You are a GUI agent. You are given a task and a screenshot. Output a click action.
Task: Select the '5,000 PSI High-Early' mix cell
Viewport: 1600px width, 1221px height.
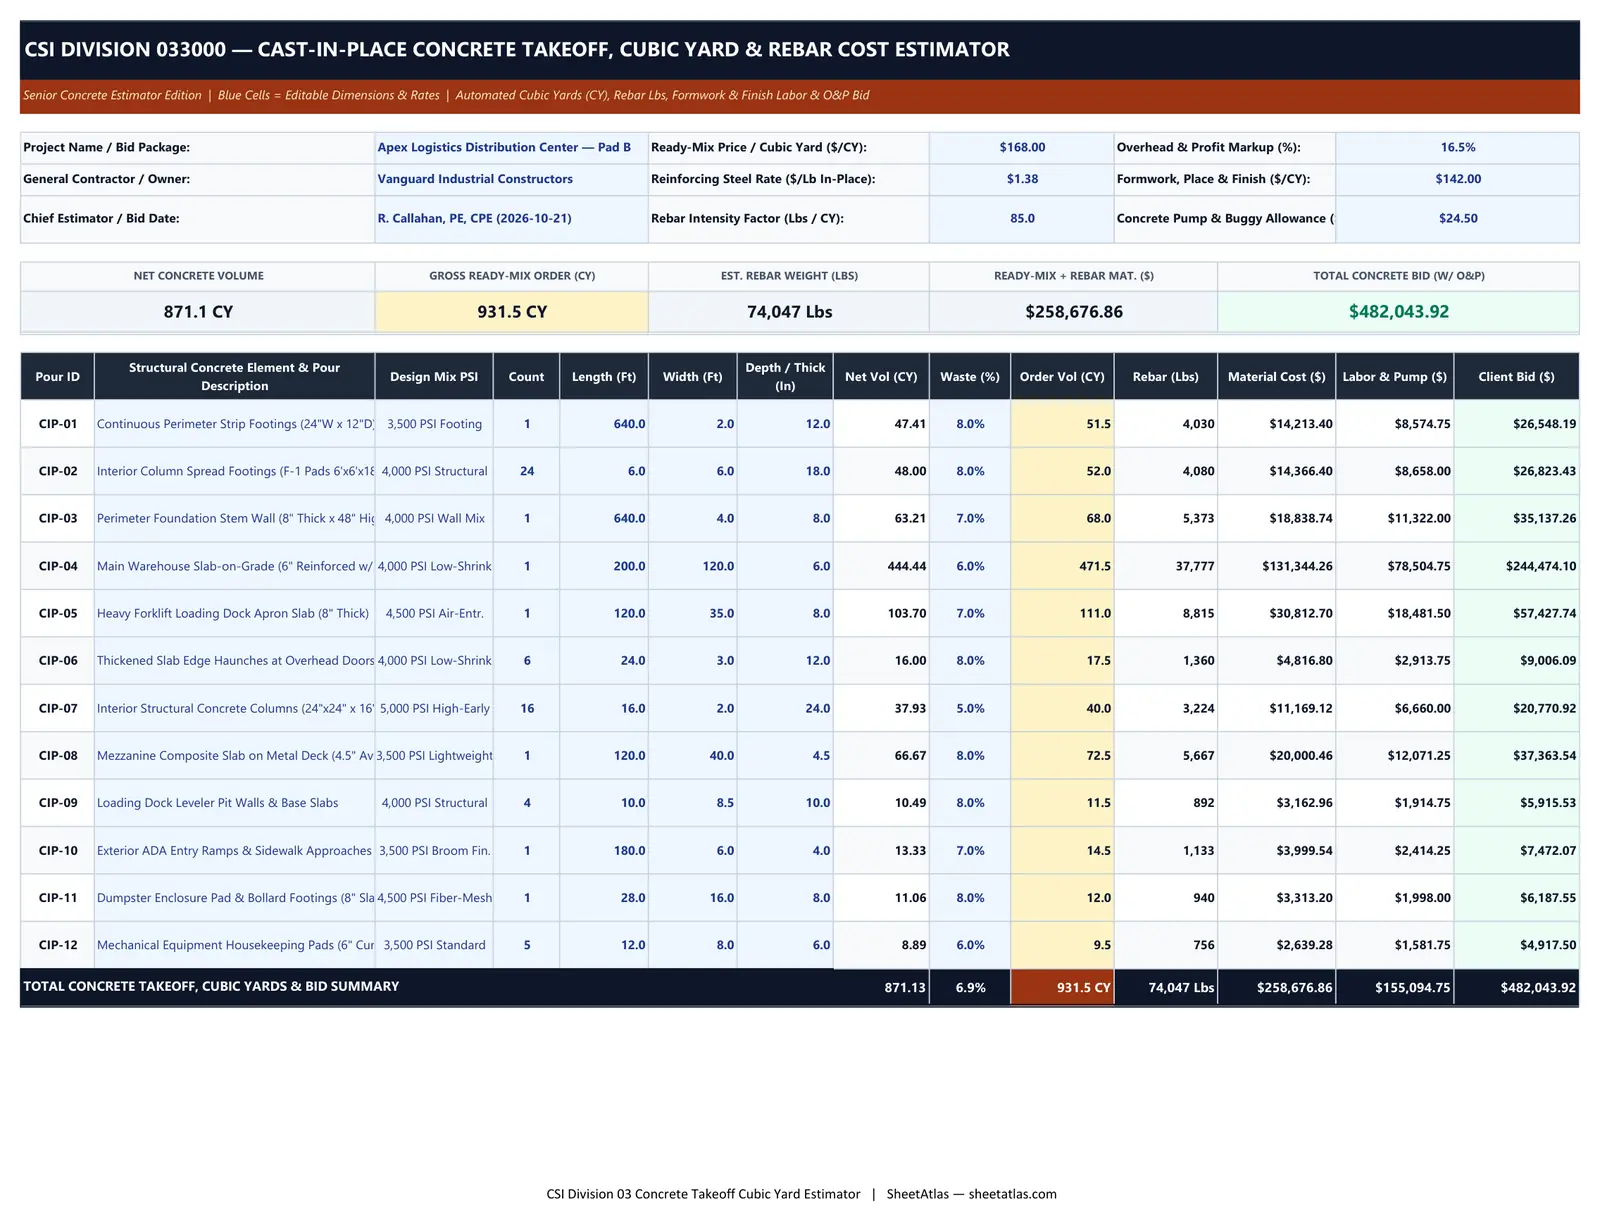click(434, 708)
